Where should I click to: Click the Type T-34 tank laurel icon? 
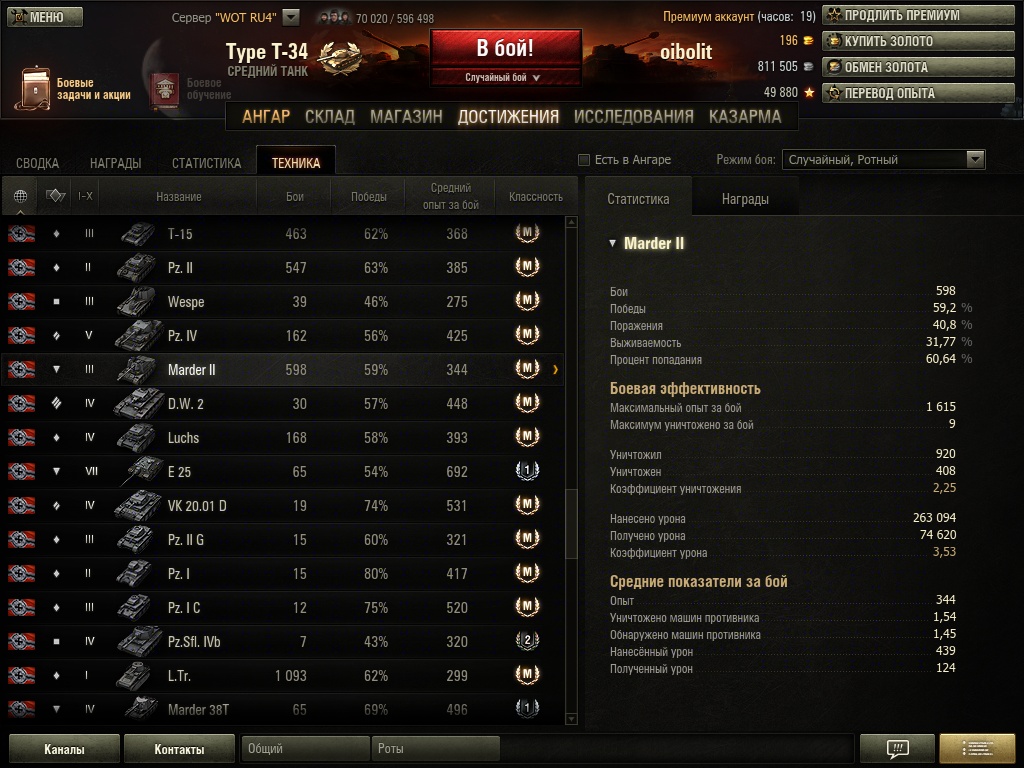click(x=339, y=57)
